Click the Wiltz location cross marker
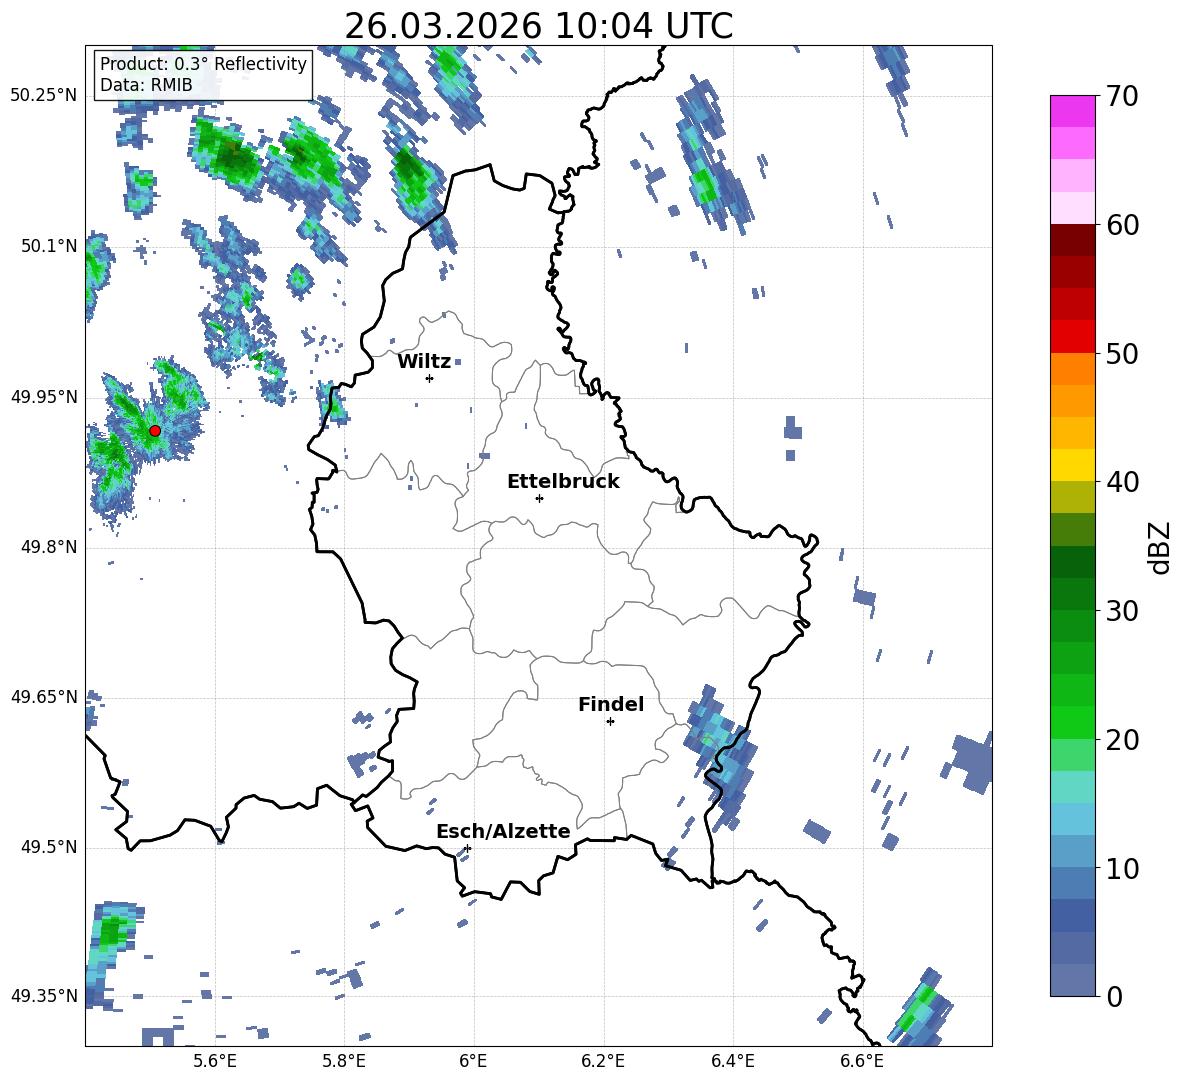Viewport: 1184px width, 1081px height. pos(430,378)
